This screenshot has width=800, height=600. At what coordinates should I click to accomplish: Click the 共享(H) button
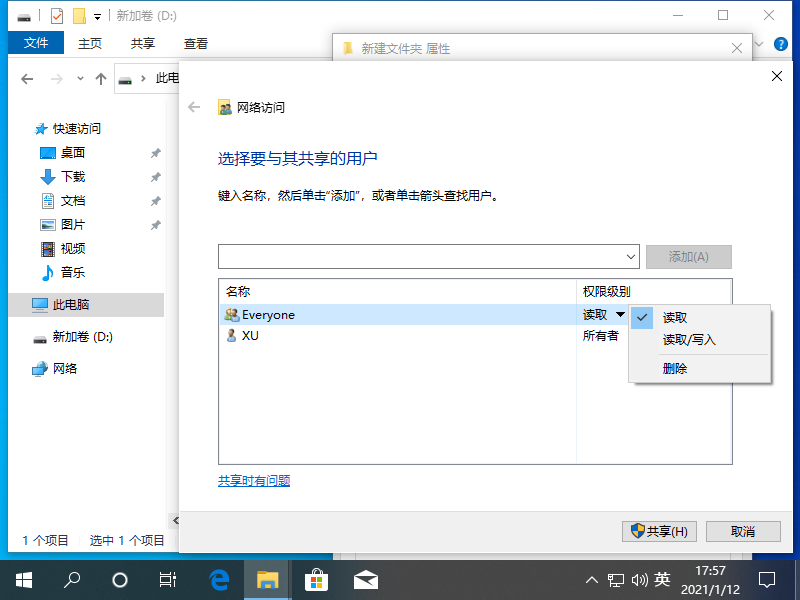(x=658, y=531)
